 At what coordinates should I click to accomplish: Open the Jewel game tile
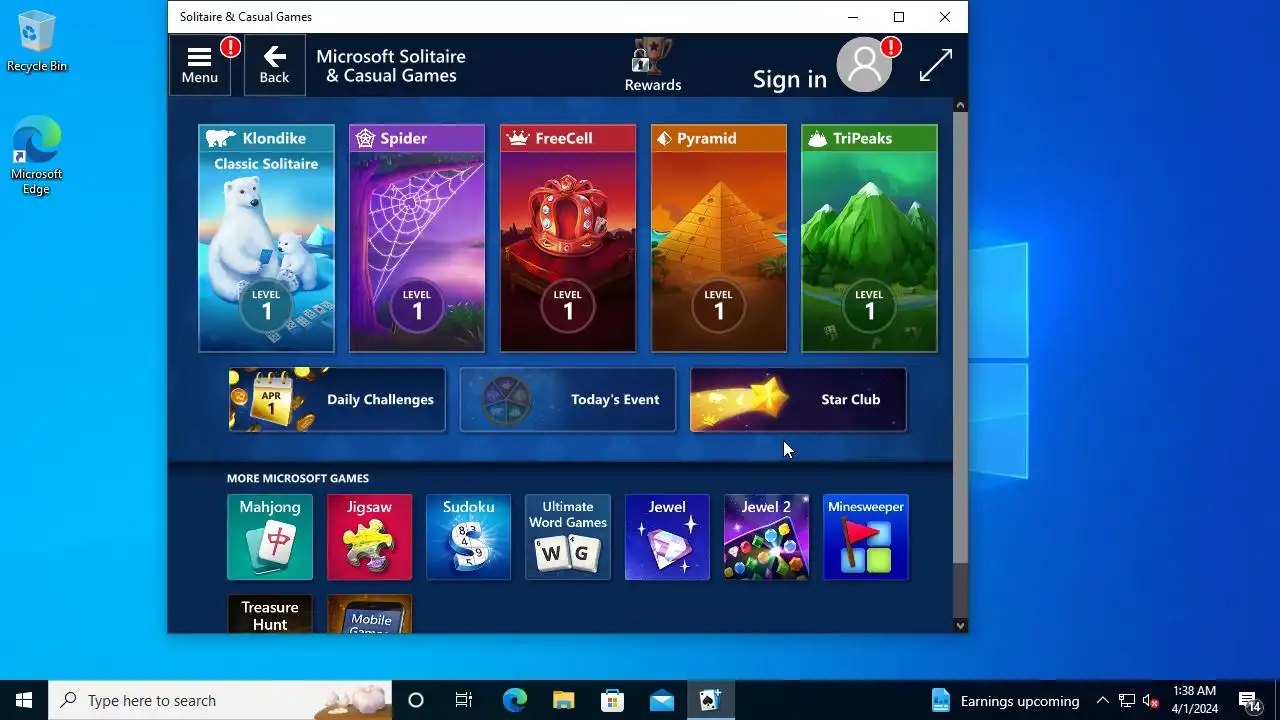667,537
